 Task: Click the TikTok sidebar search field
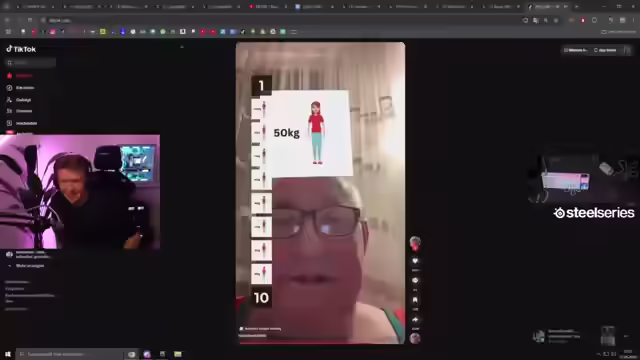[30, 62]
